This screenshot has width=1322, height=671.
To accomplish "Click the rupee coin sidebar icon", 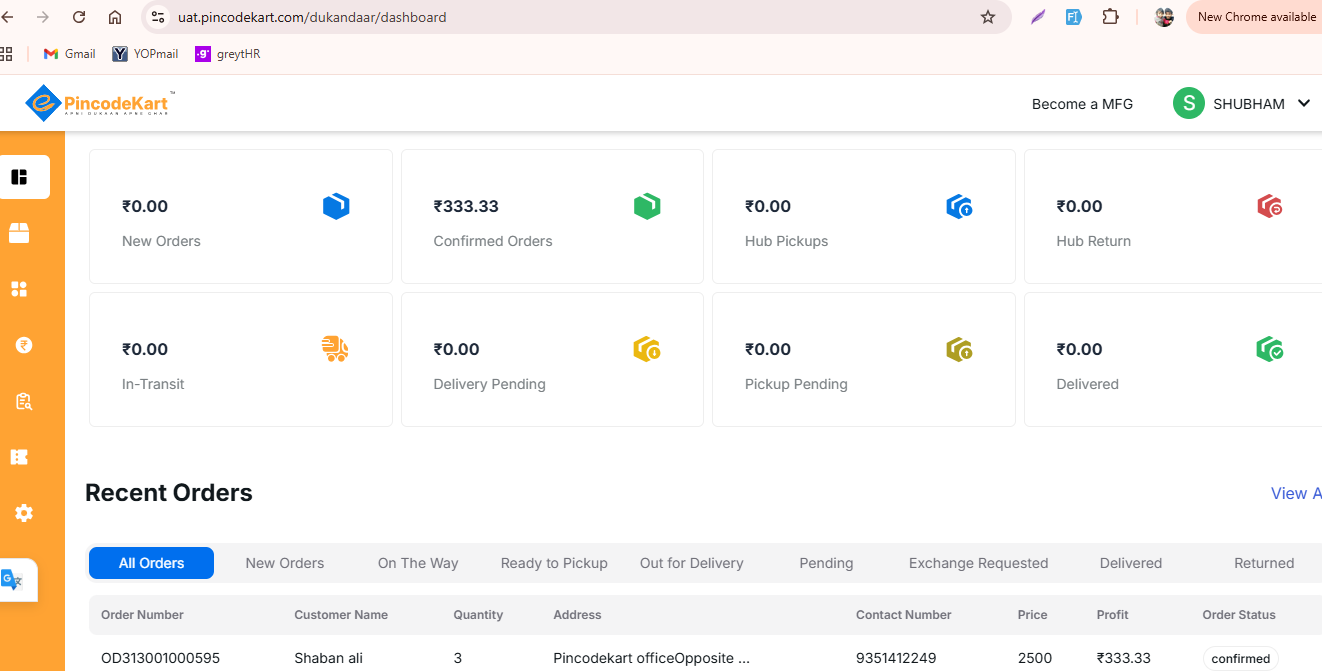I will pos(24,345).
